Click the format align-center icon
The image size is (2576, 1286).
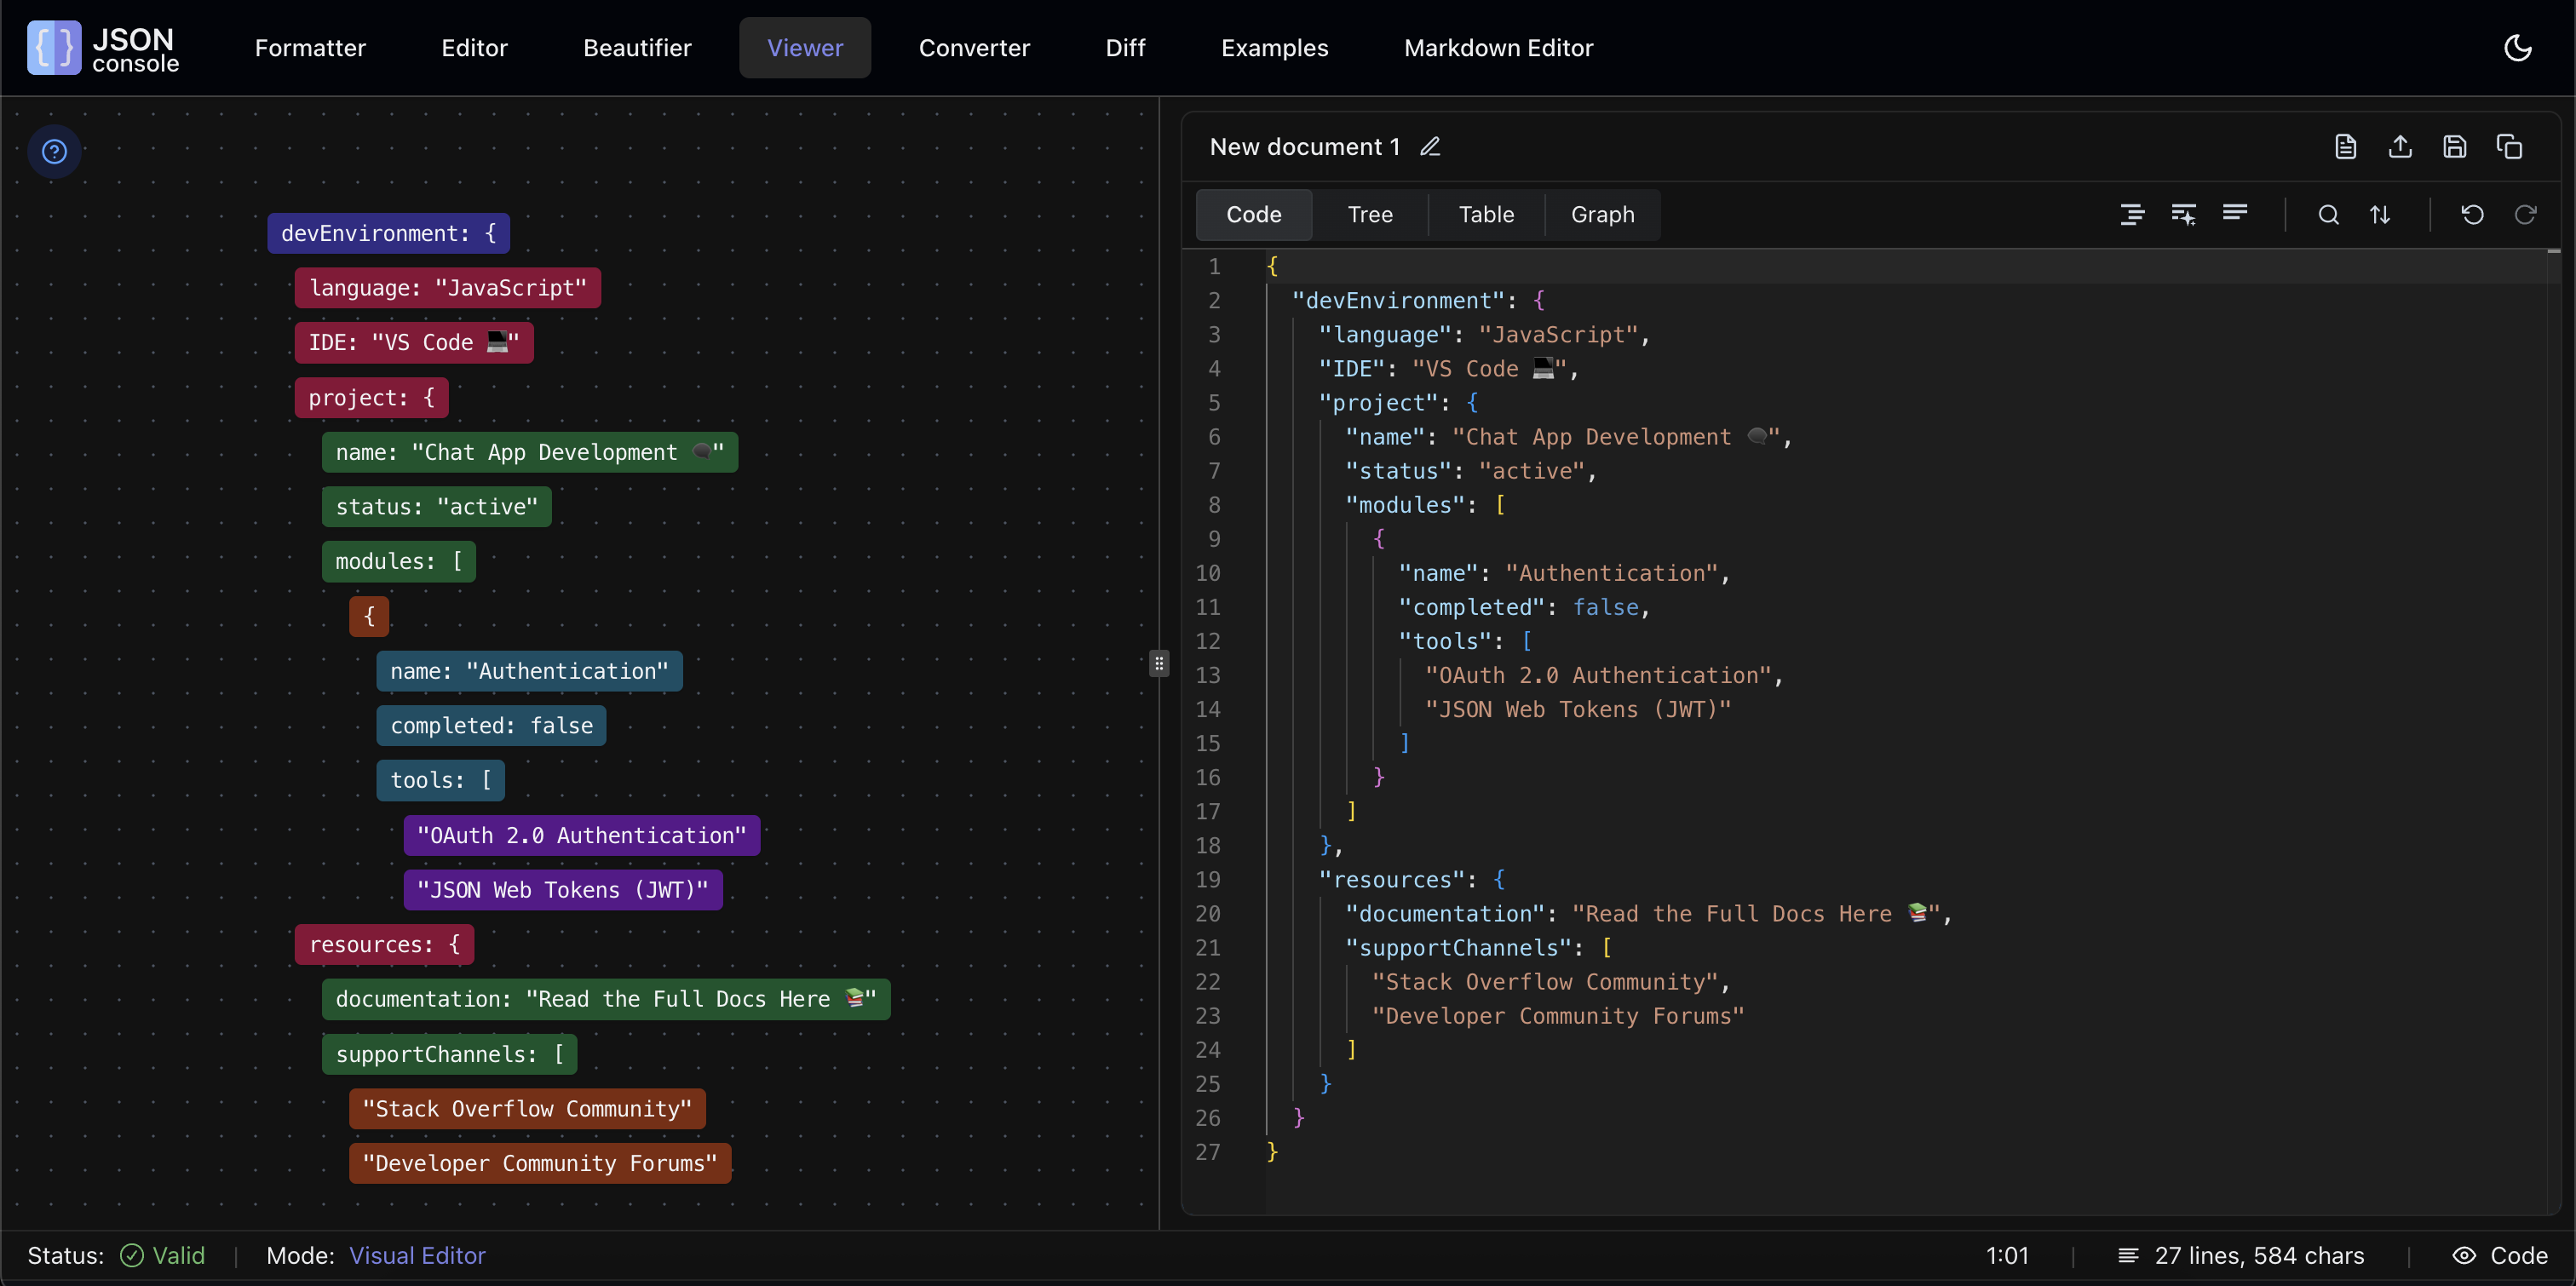click(x=2132, y=214)
